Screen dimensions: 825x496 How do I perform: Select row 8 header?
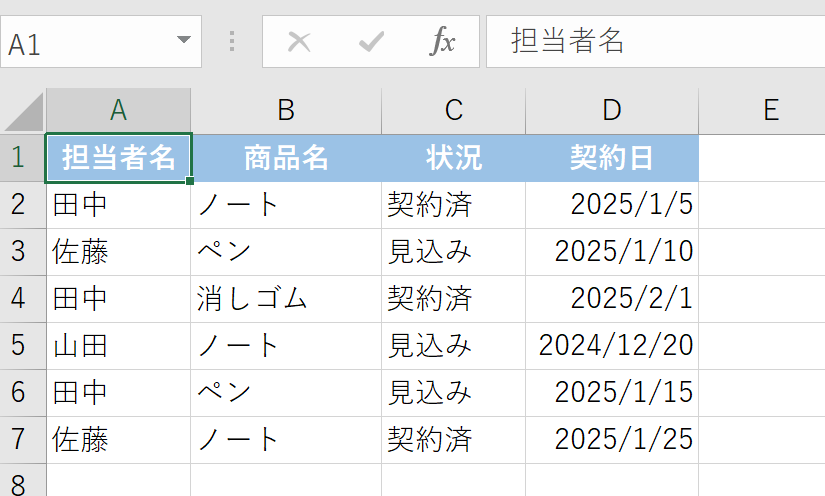pyautogui.click(x=23, y=481)
